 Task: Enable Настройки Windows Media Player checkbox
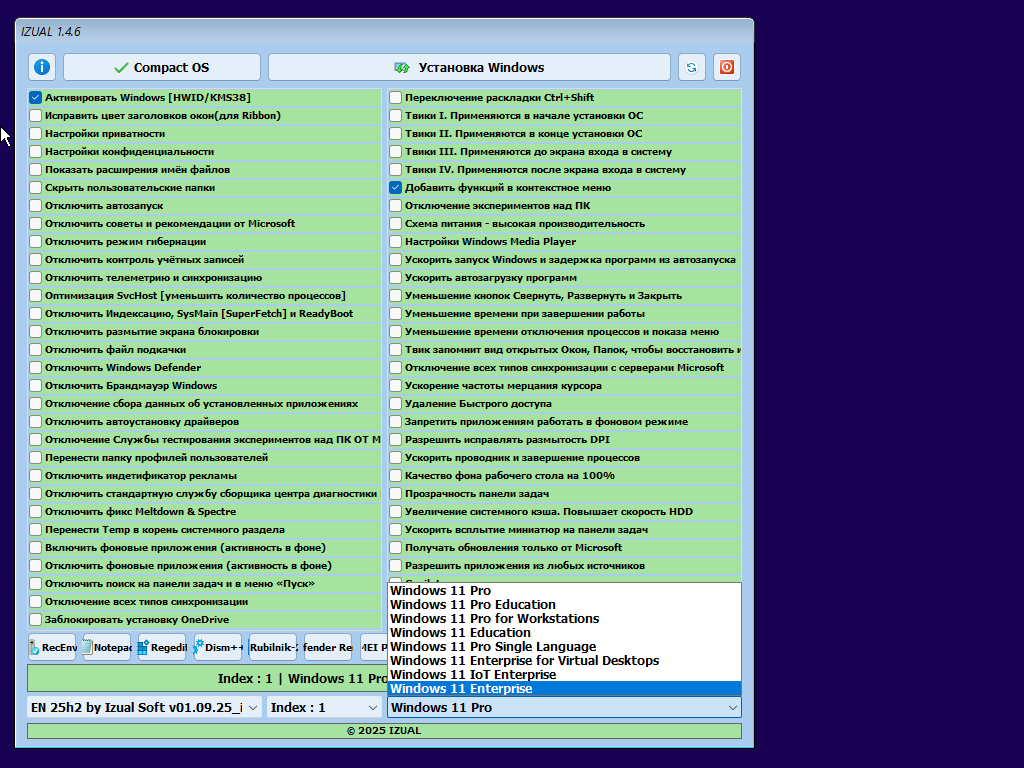[395, 242]
